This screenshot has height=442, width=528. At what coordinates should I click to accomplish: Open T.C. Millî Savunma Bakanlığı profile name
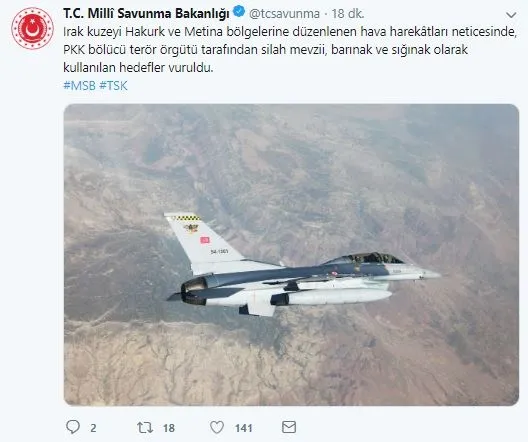coord(146,13)
